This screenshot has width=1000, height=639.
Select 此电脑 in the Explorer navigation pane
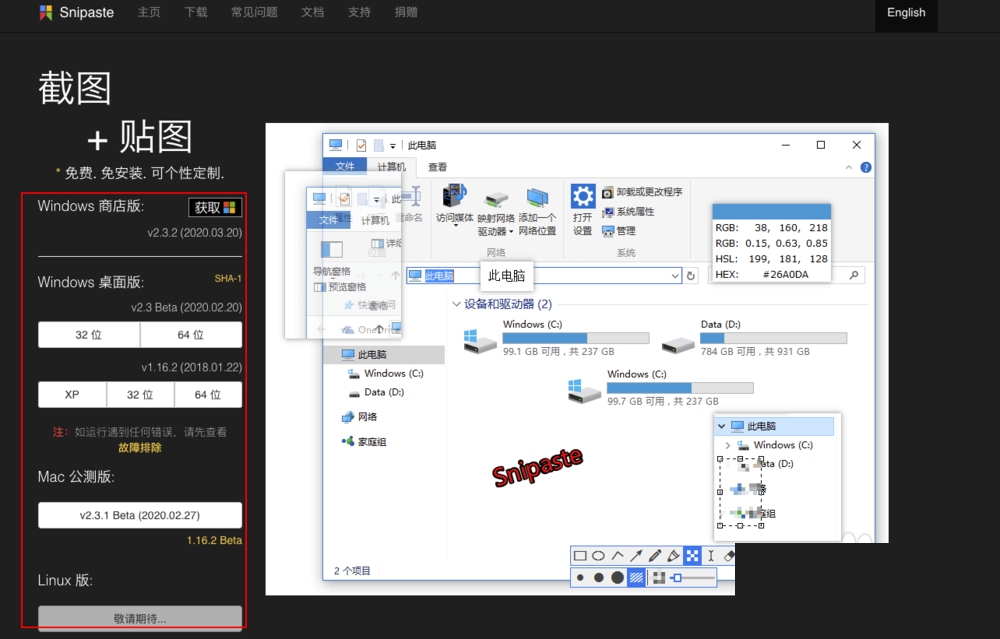click(385, 355)
